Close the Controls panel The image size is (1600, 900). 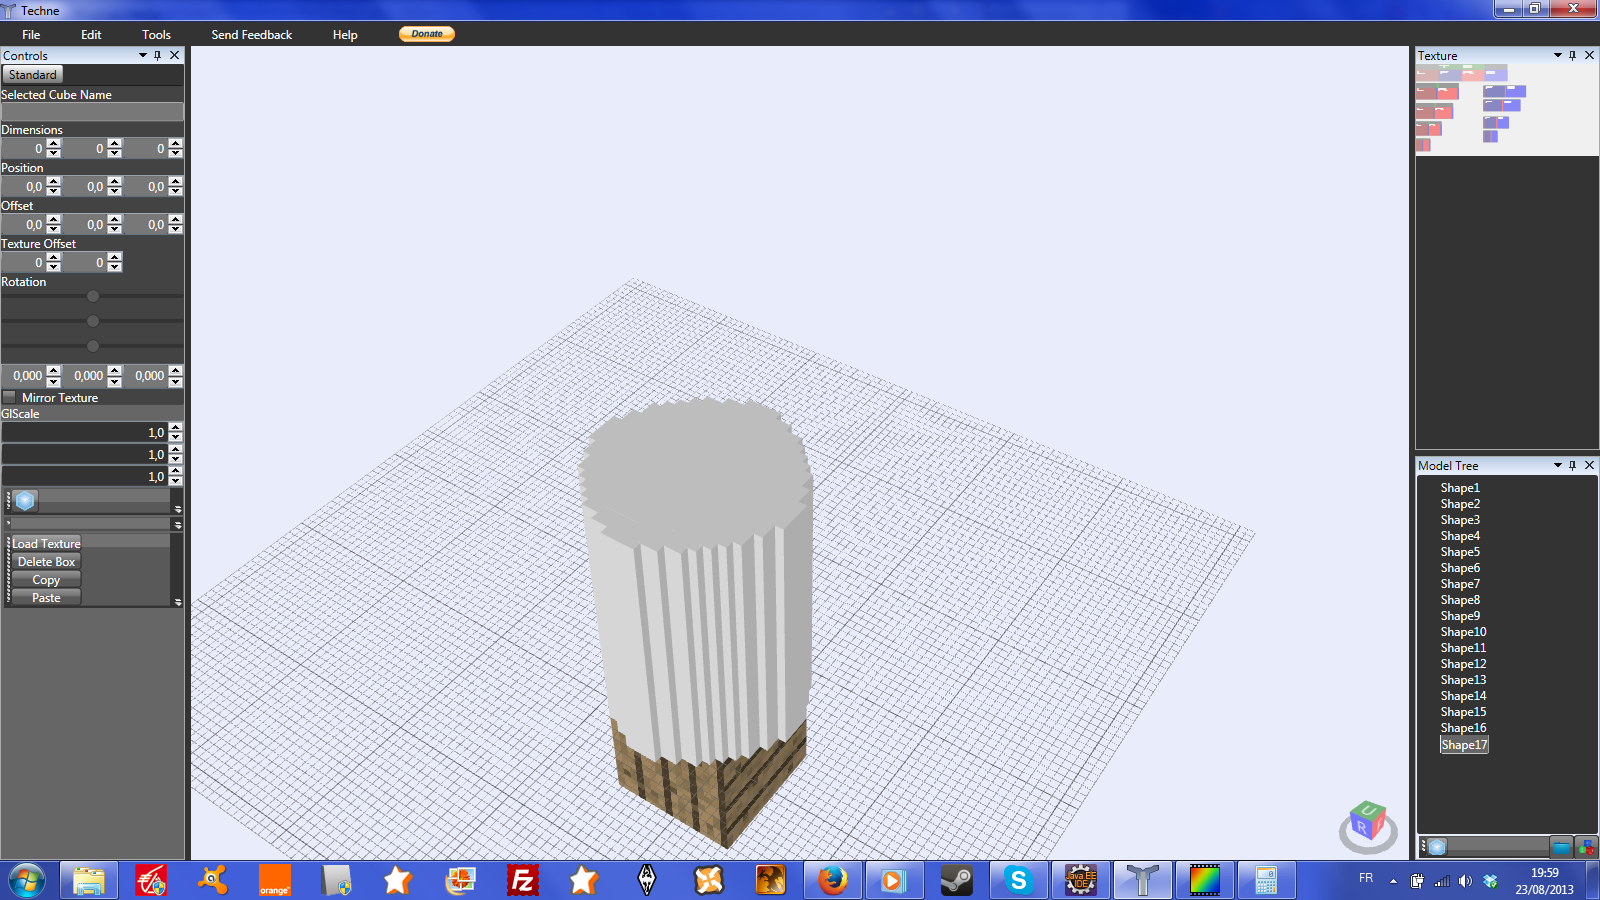pyautogui.click(x=175, y=56)
